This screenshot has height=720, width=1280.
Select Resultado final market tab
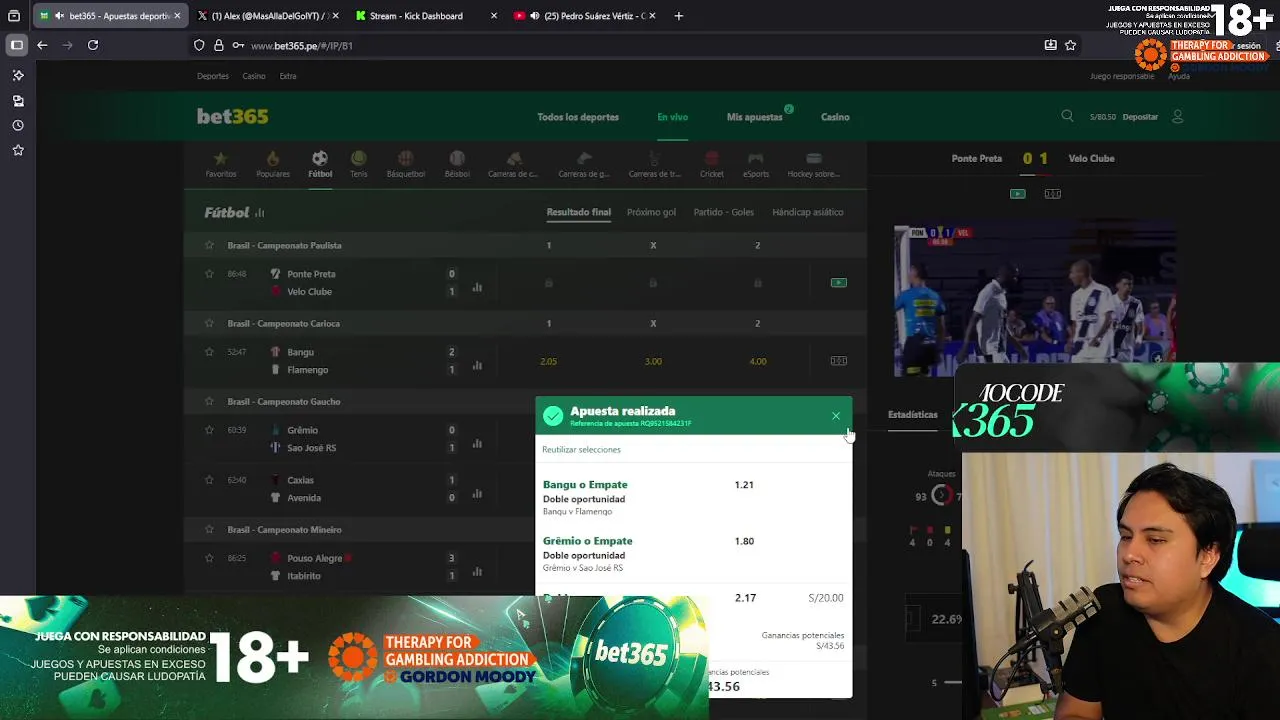point(578,212)
